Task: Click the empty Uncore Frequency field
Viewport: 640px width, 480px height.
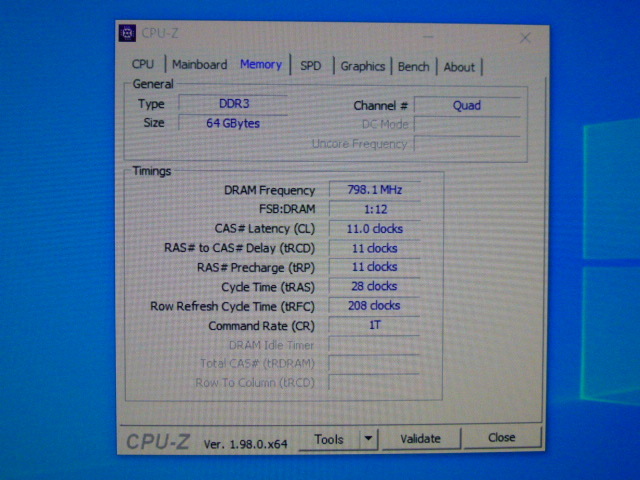Action: click(467, 144)
